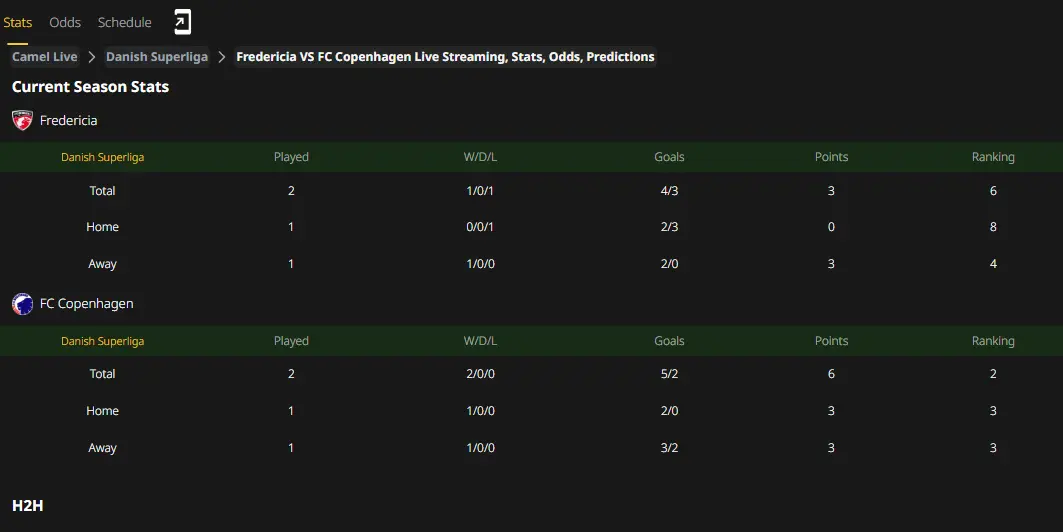Open the Odds tab
Viewport: 1063px width, 532px height.
(x=65, y=22)
